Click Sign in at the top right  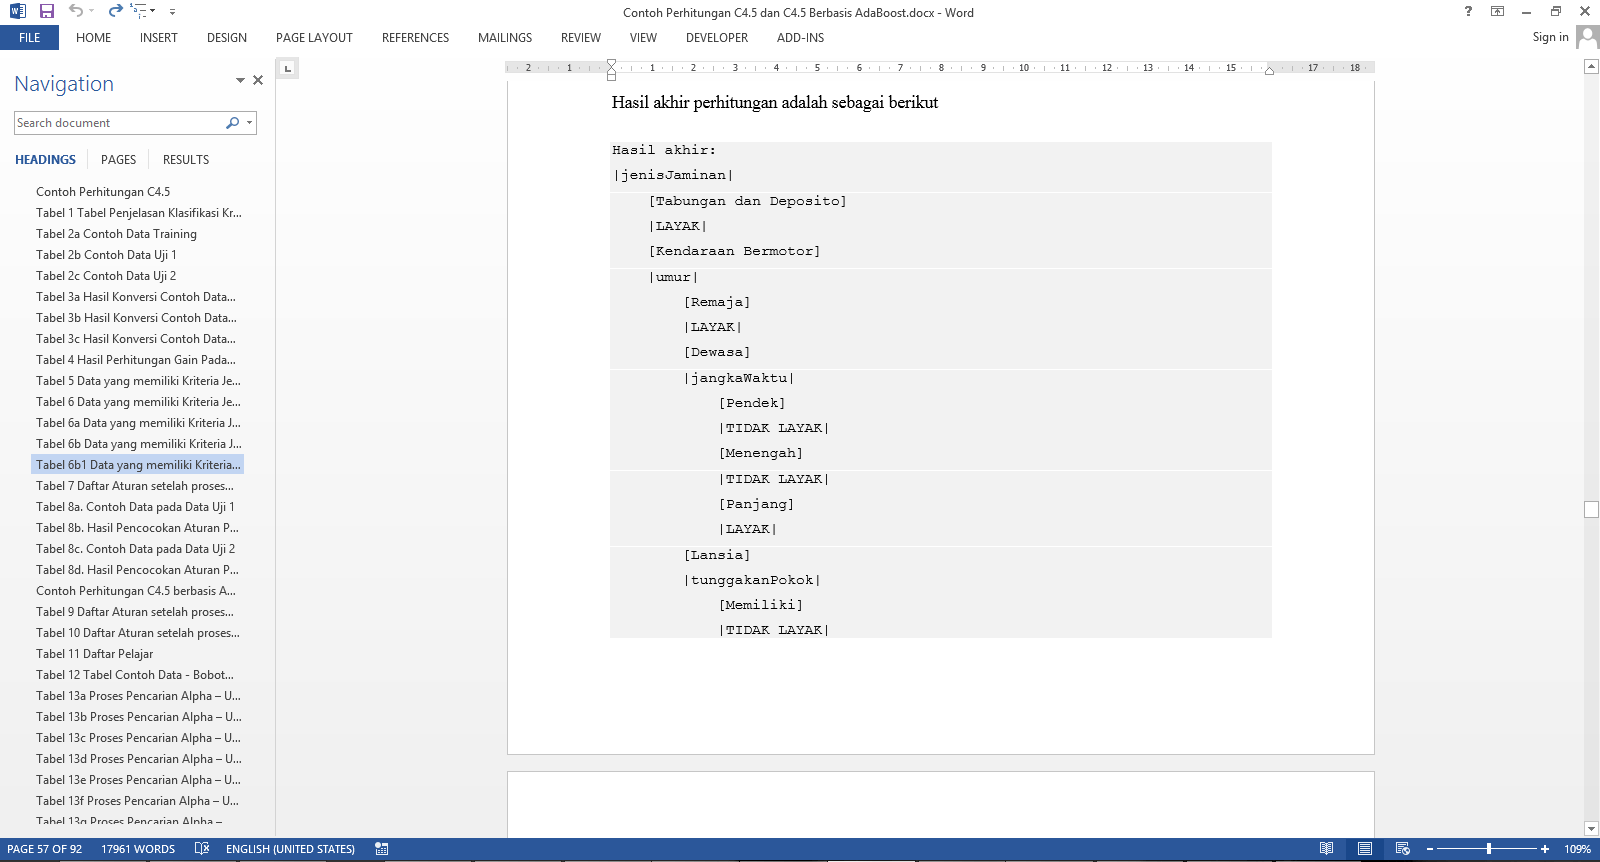coord(1550,37)
